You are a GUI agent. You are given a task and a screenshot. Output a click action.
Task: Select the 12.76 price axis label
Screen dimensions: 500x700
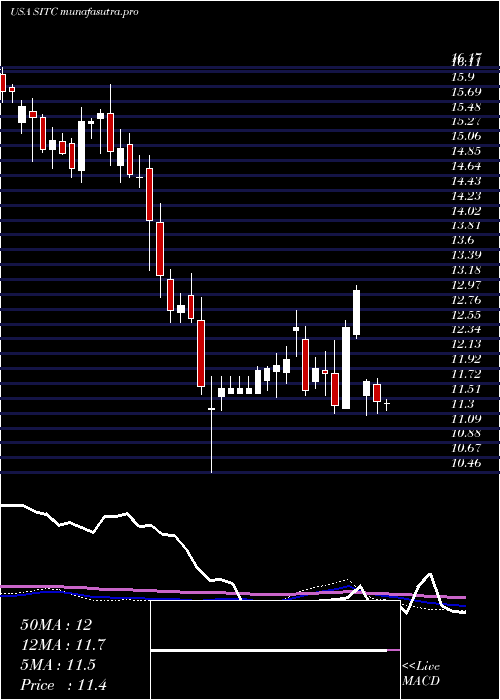[467, 300]
